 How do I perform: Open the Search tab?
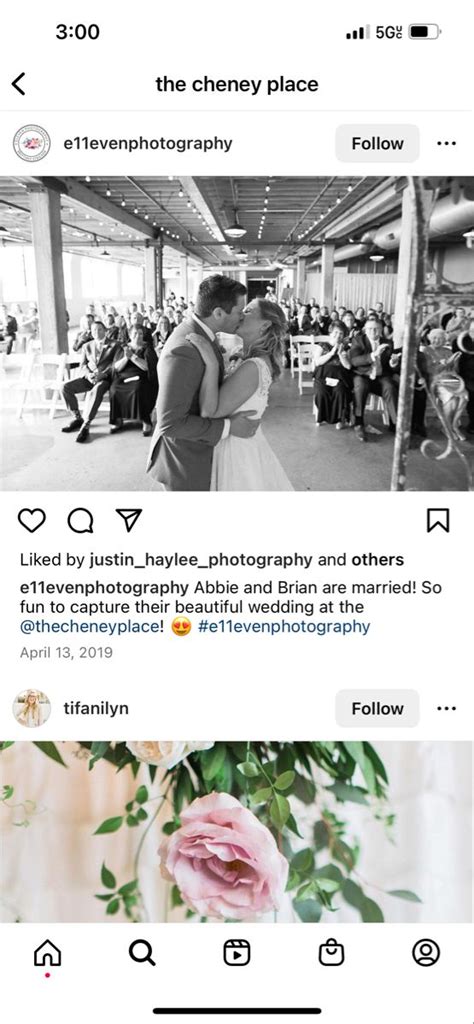pyautogui.click(x=142, y=953)
